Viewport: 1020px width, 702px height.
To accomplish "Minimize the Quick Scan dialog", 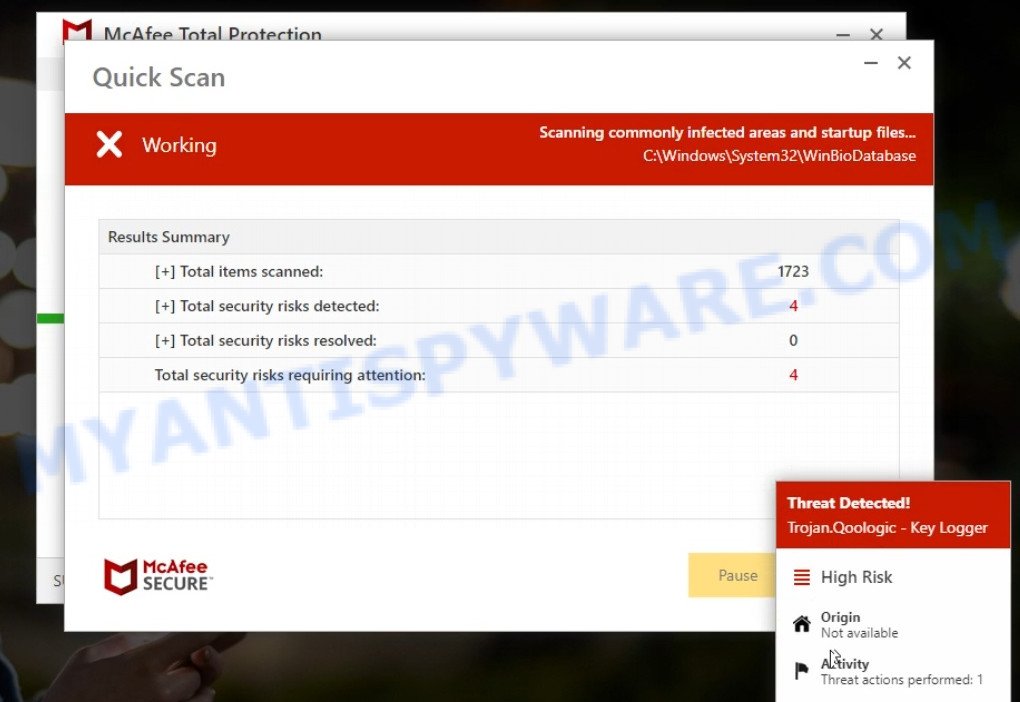I will click(871, 63).
